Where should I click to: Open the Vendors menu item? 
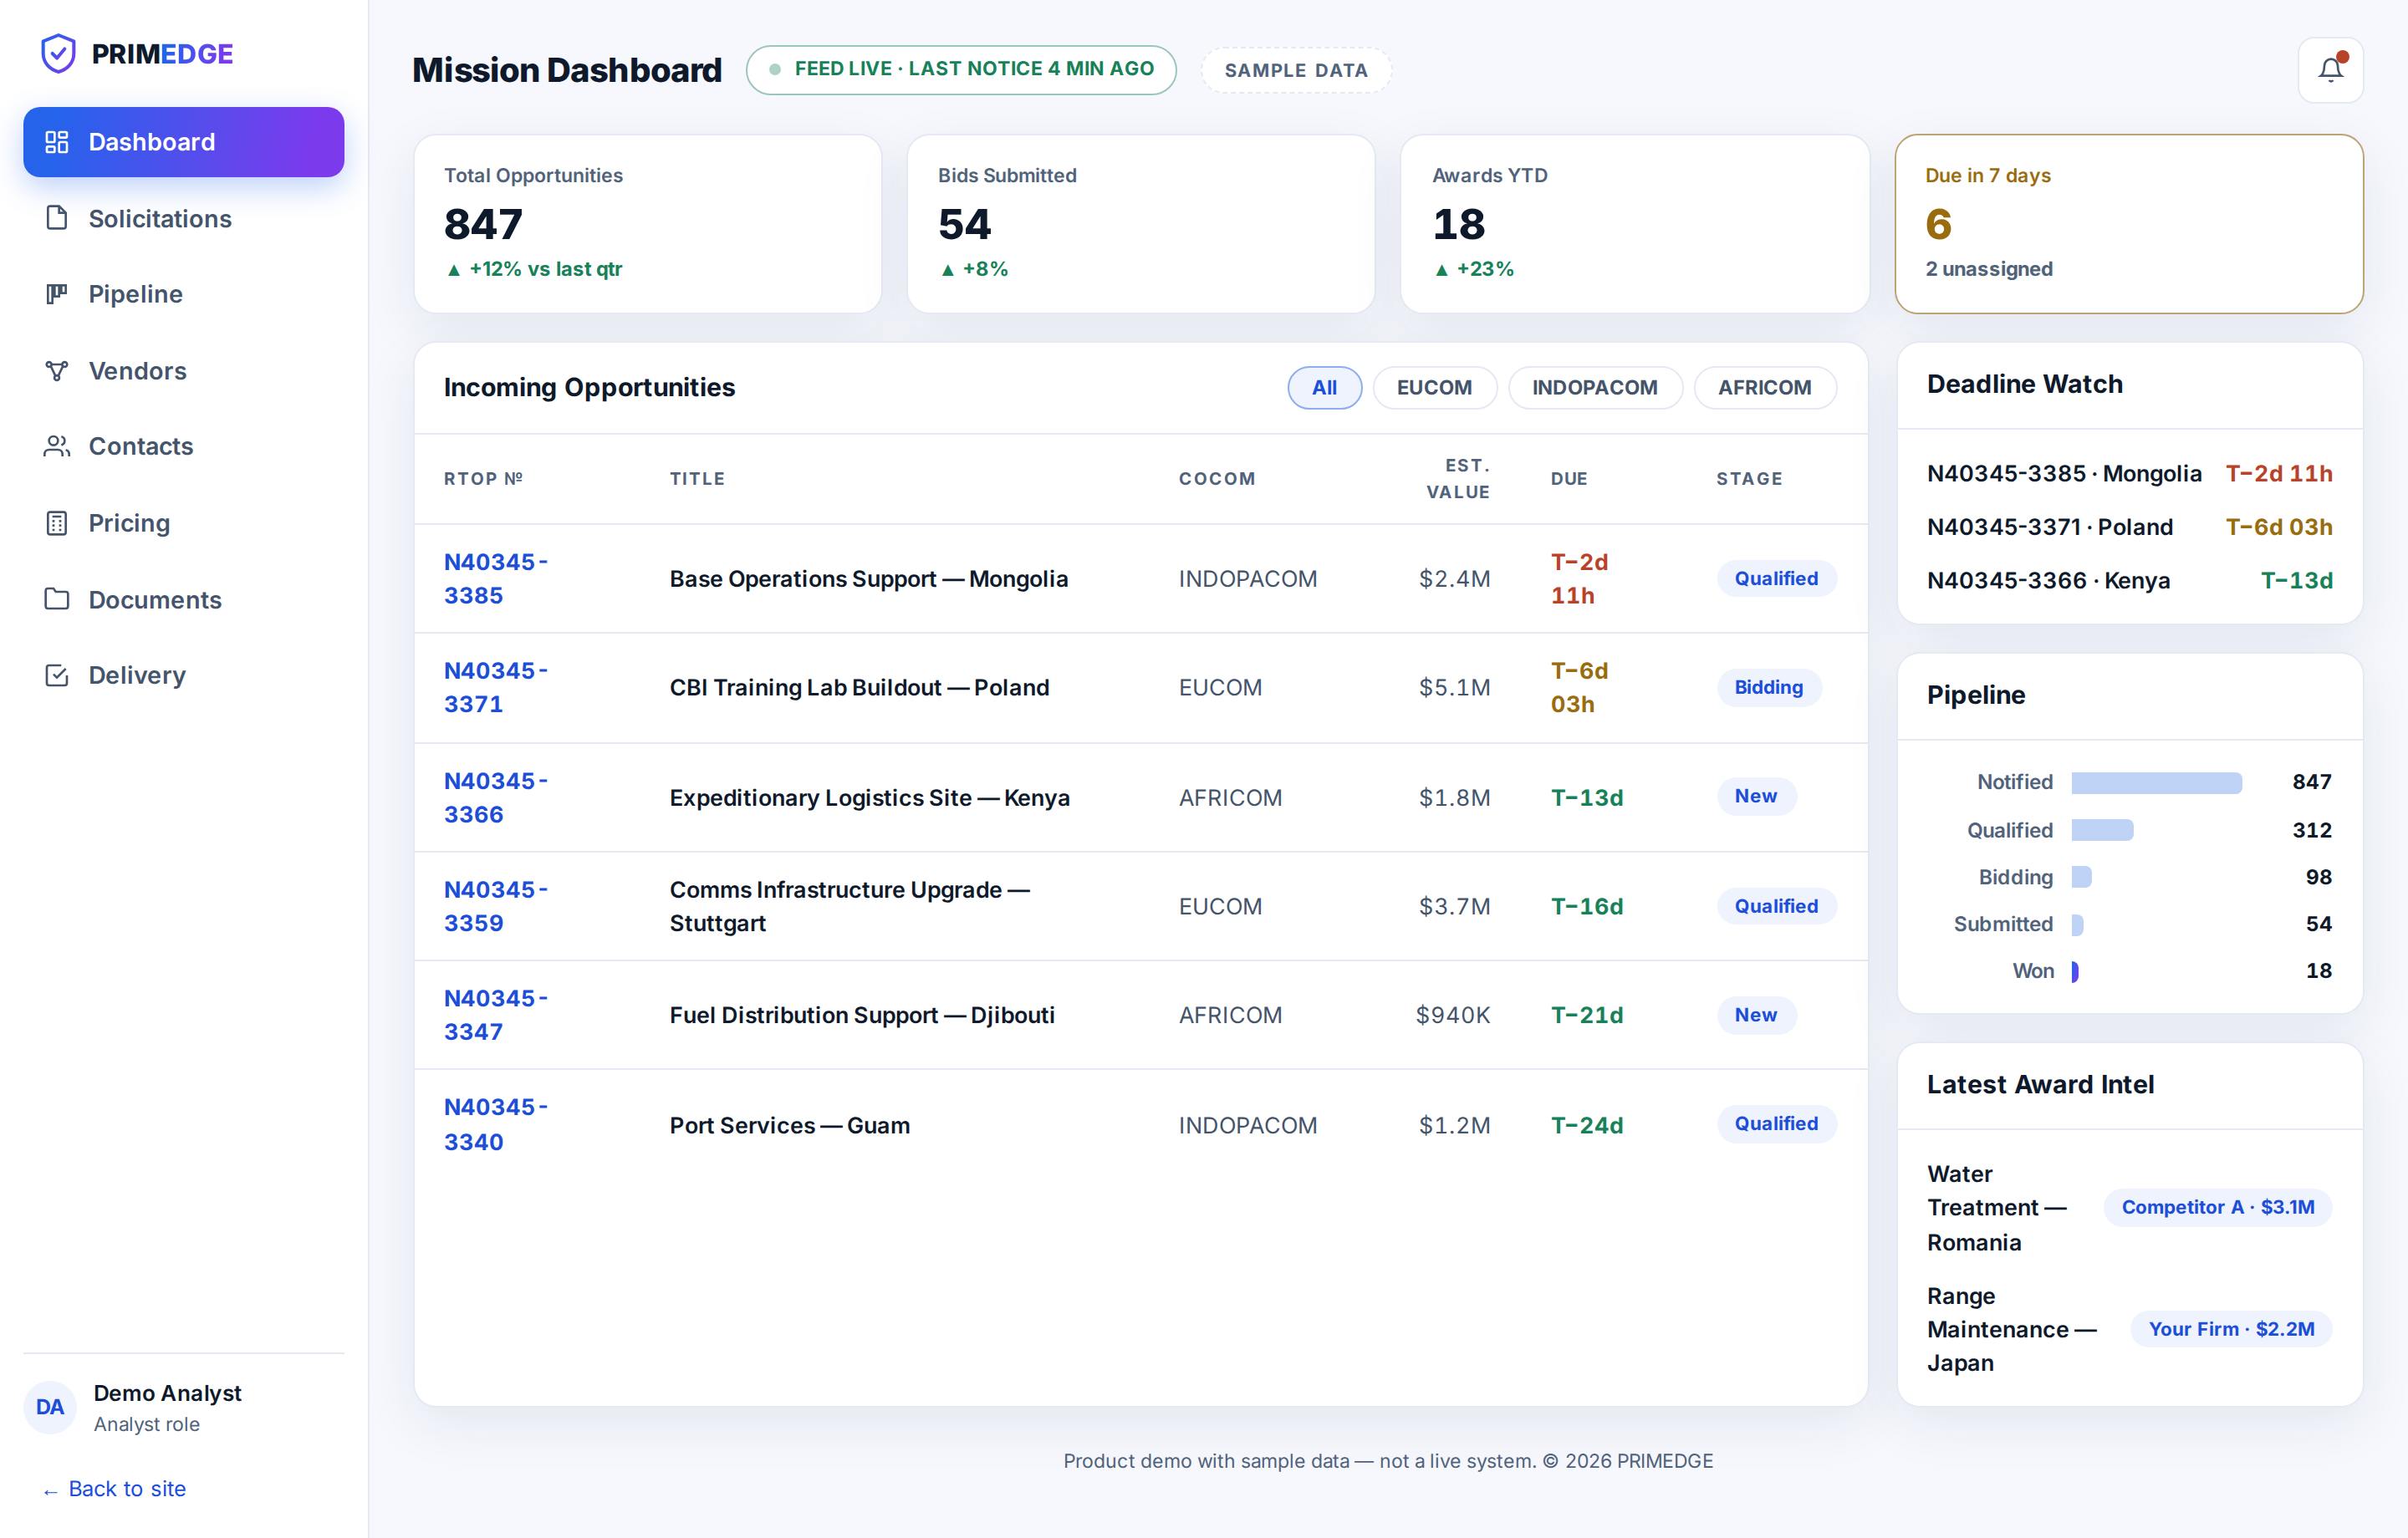[x=184, y=371]
